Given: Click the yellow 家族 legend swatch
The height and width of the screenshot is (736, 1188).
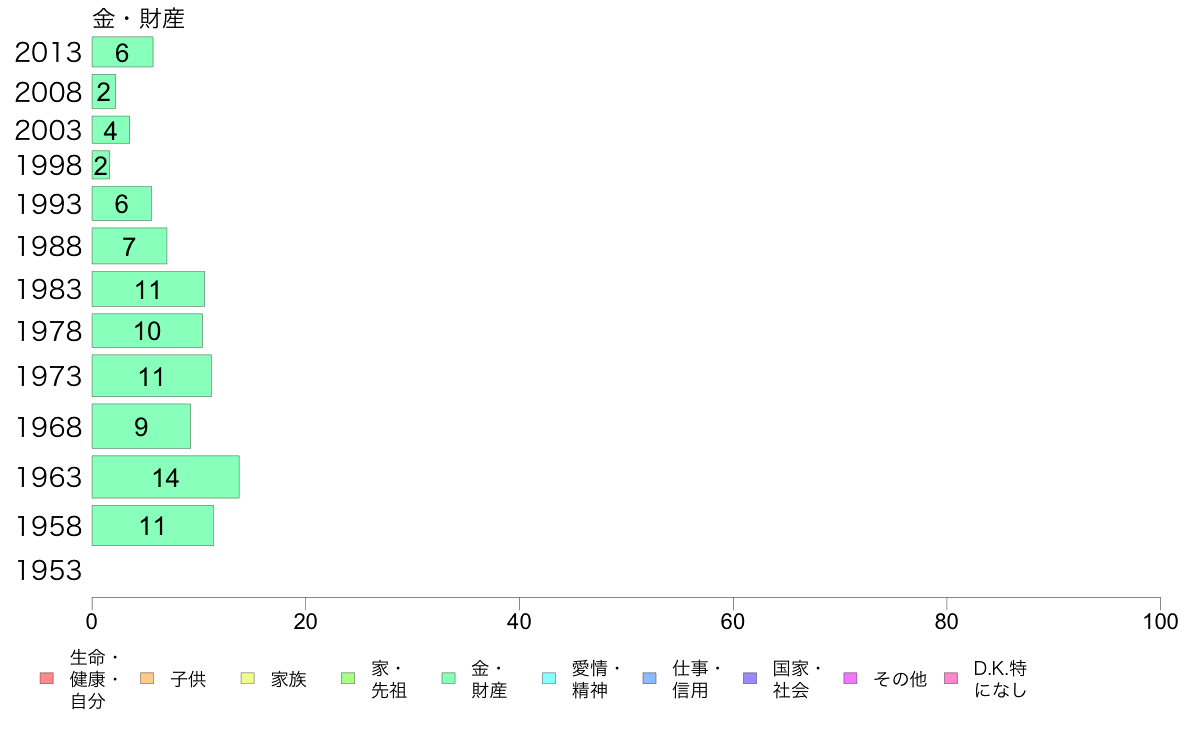Looking at the screenshot, I should 248,678.
